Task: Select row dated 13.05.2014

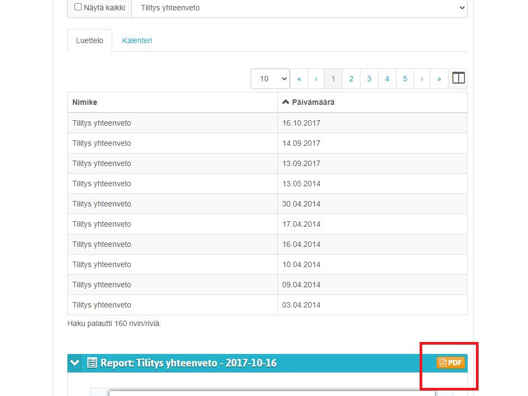Action: (x=267, y=184)
